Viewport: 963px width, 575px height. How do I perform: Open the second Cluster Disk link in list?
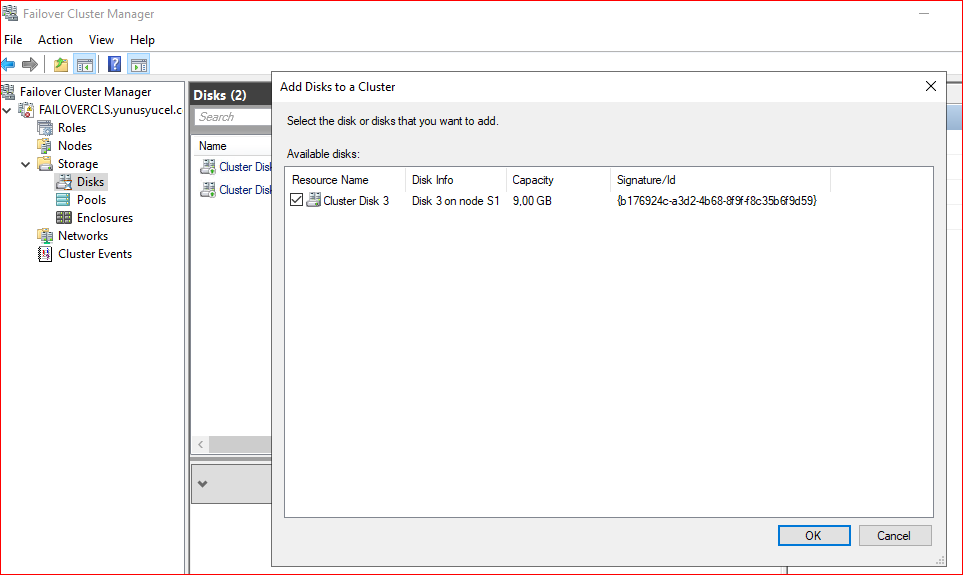click(x=245, y=190)
